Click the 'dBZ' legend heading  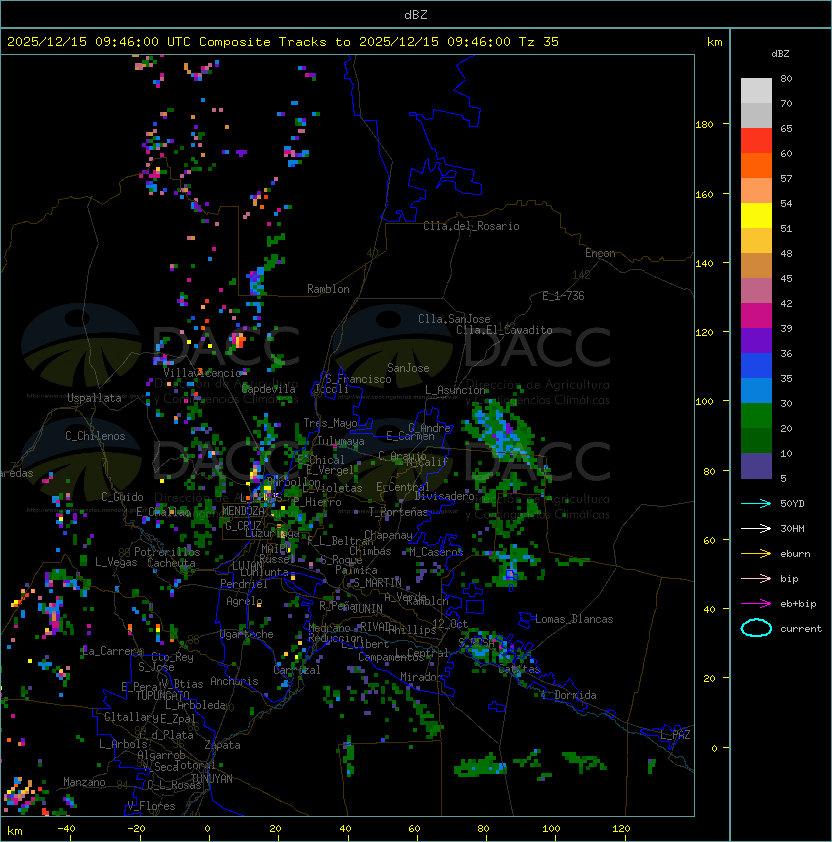coord(780,54)
